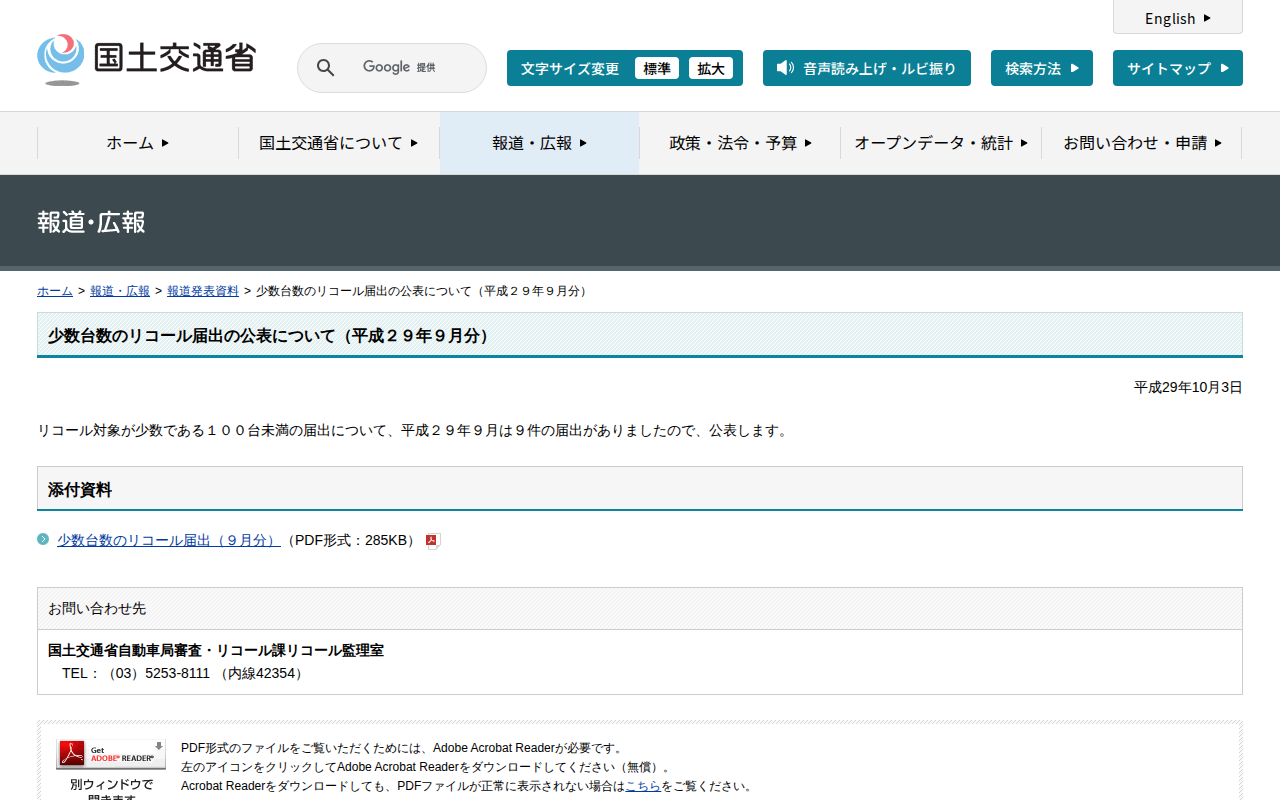Image resolution: width=1280 pixels, height=800 pixels.
Task: Open 少数台数のリコール届出（９月分） PDF link
Action: pos(168,540)
